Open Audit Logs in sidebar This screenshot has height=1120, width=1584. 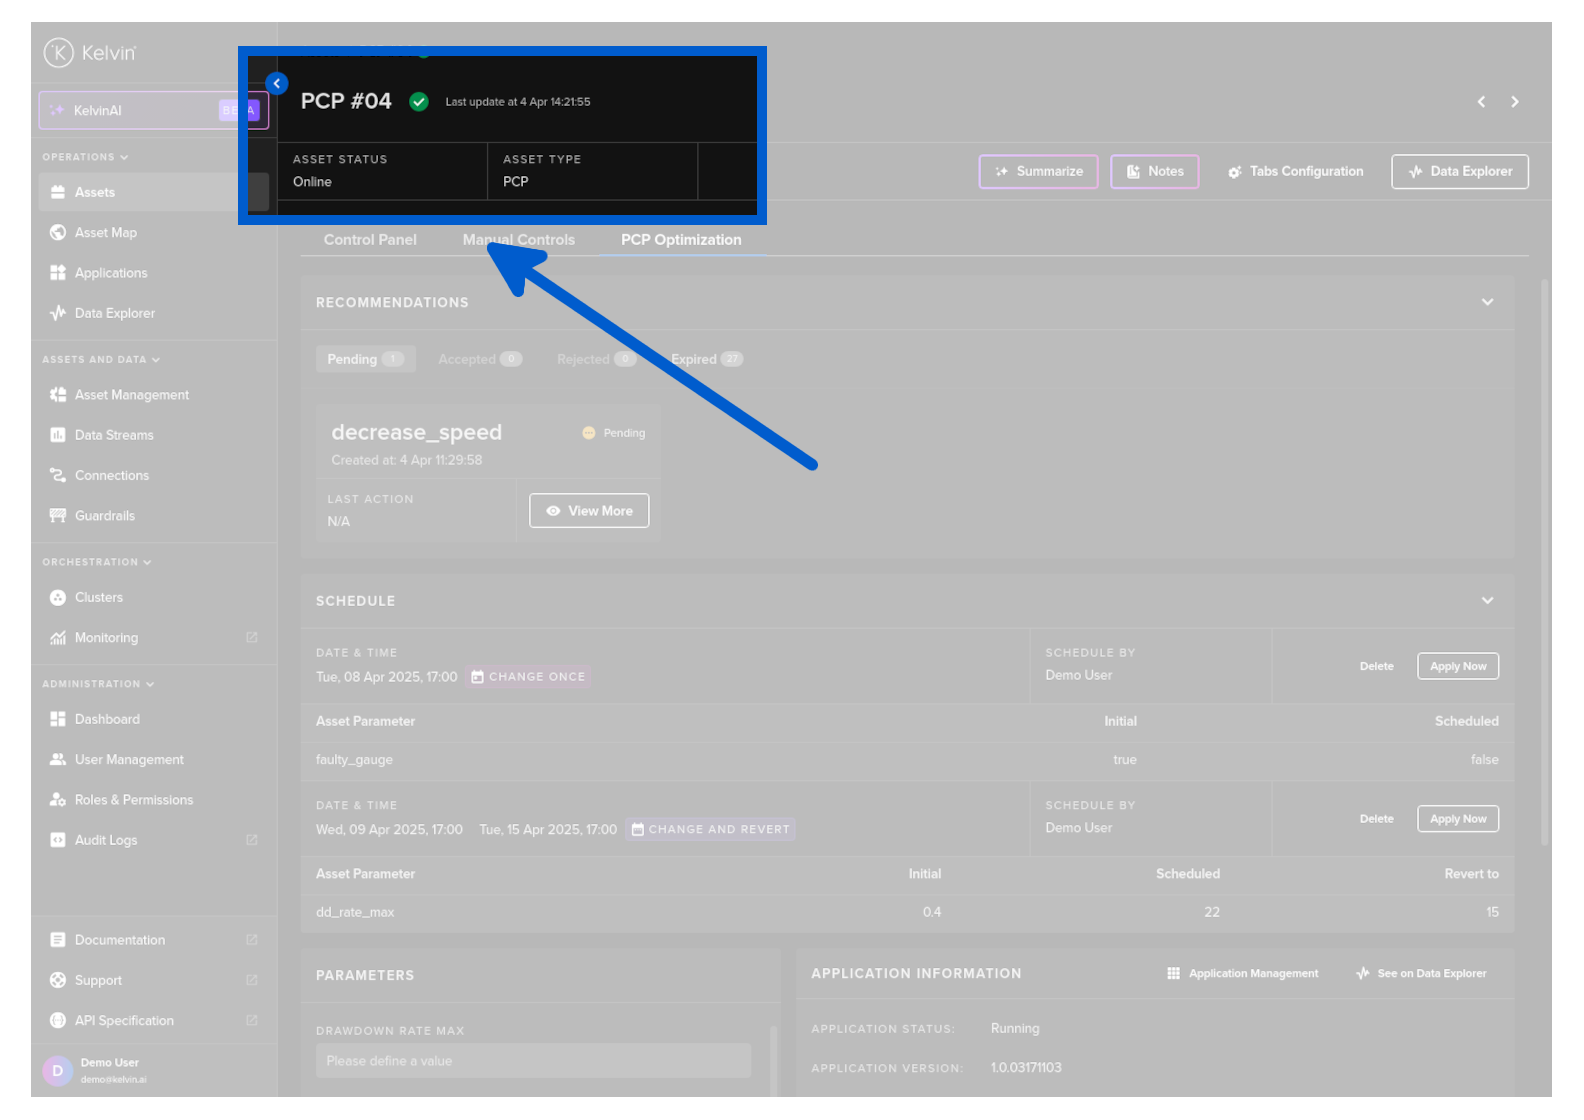click(x=105, y=840)
